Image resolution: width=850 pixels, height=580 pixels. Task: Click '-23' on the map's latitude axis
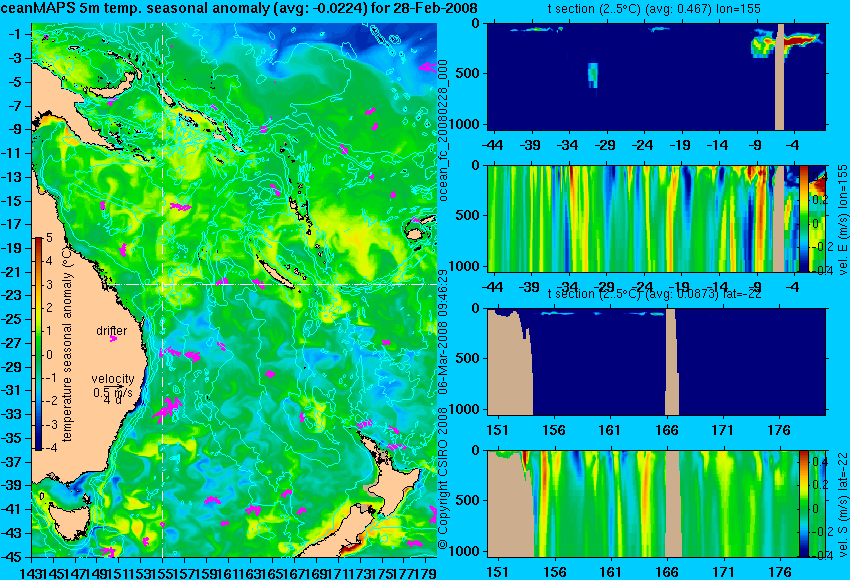(x=12, y=295)
